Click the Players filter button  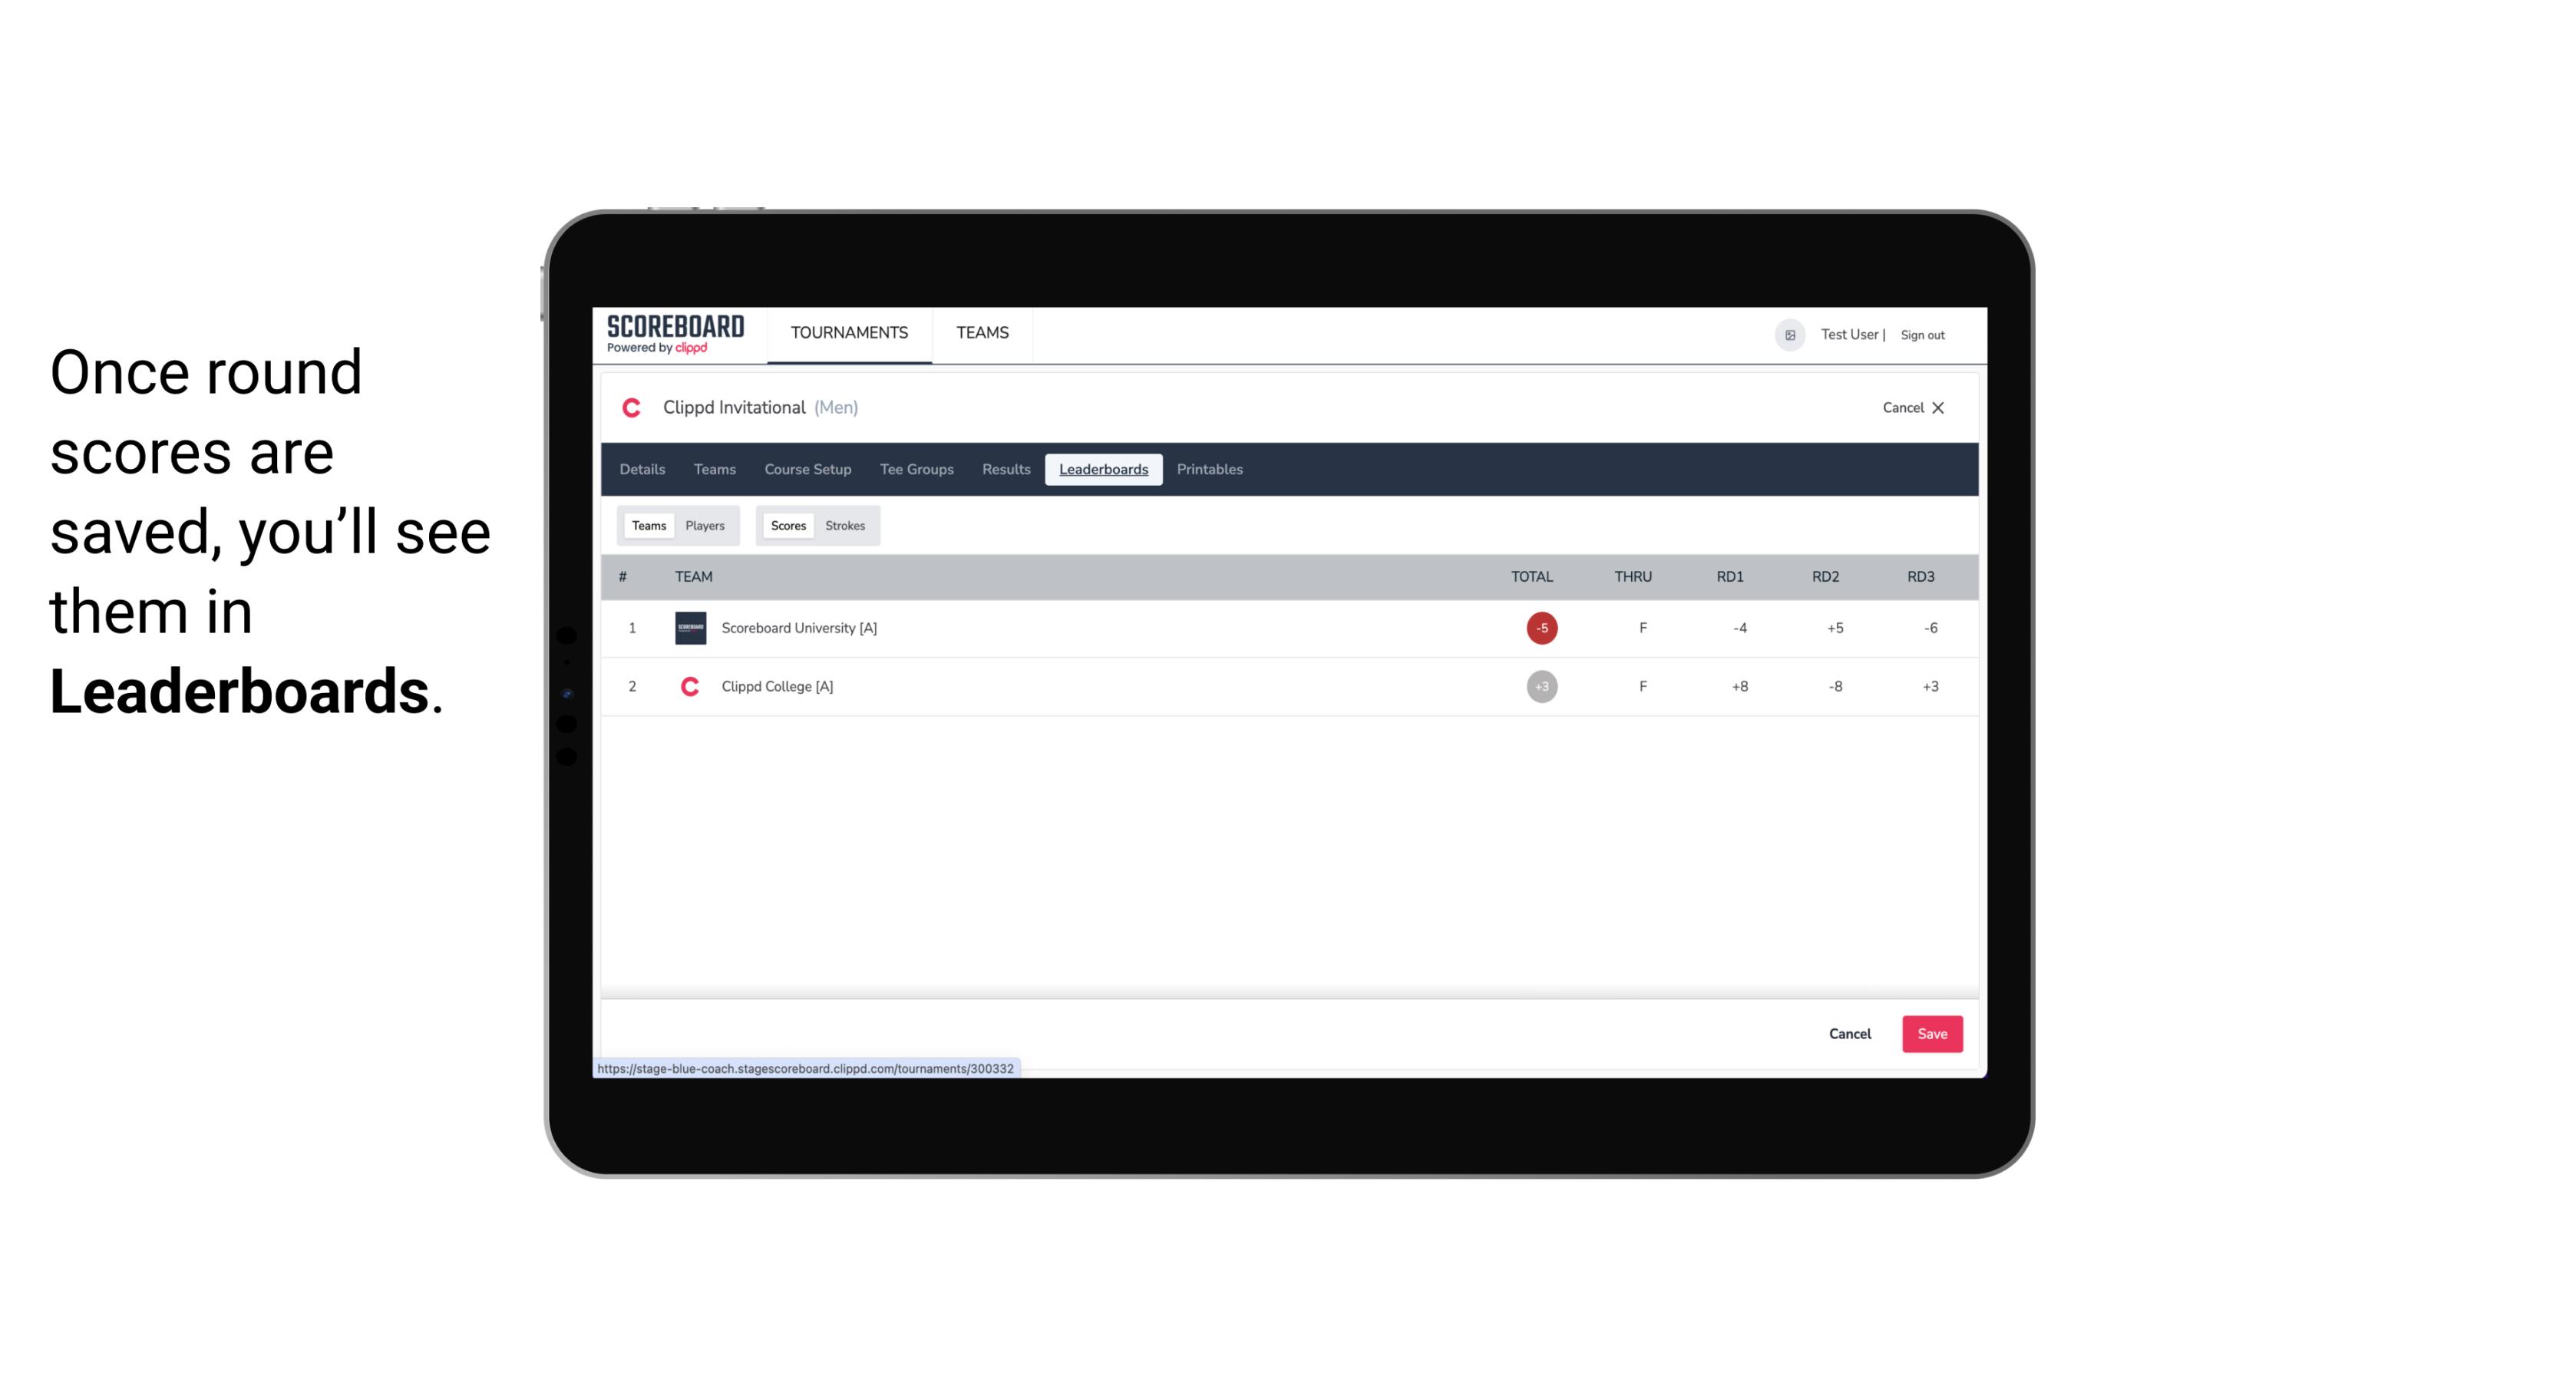point(705,526)
